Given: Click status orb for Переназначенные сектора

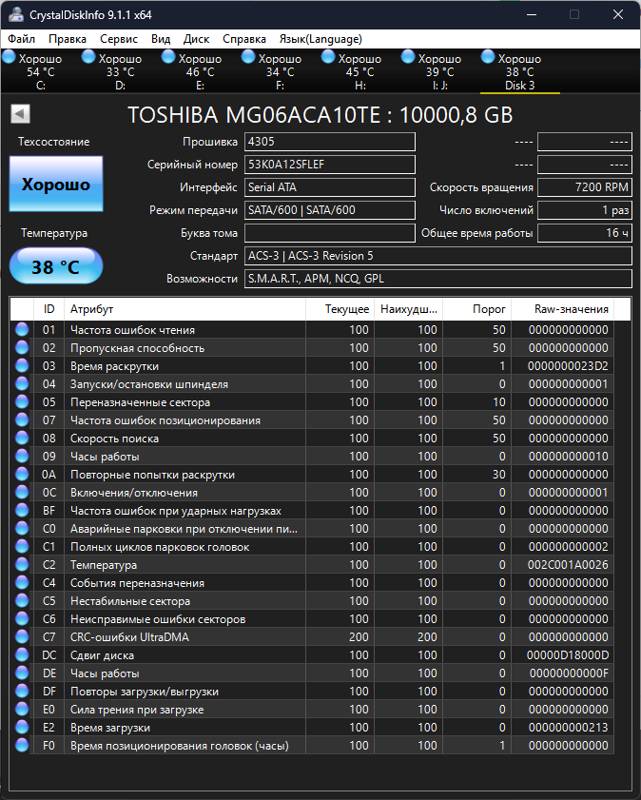Looking at the screenshot, I should pyautogui.click(x=21, y=402).
